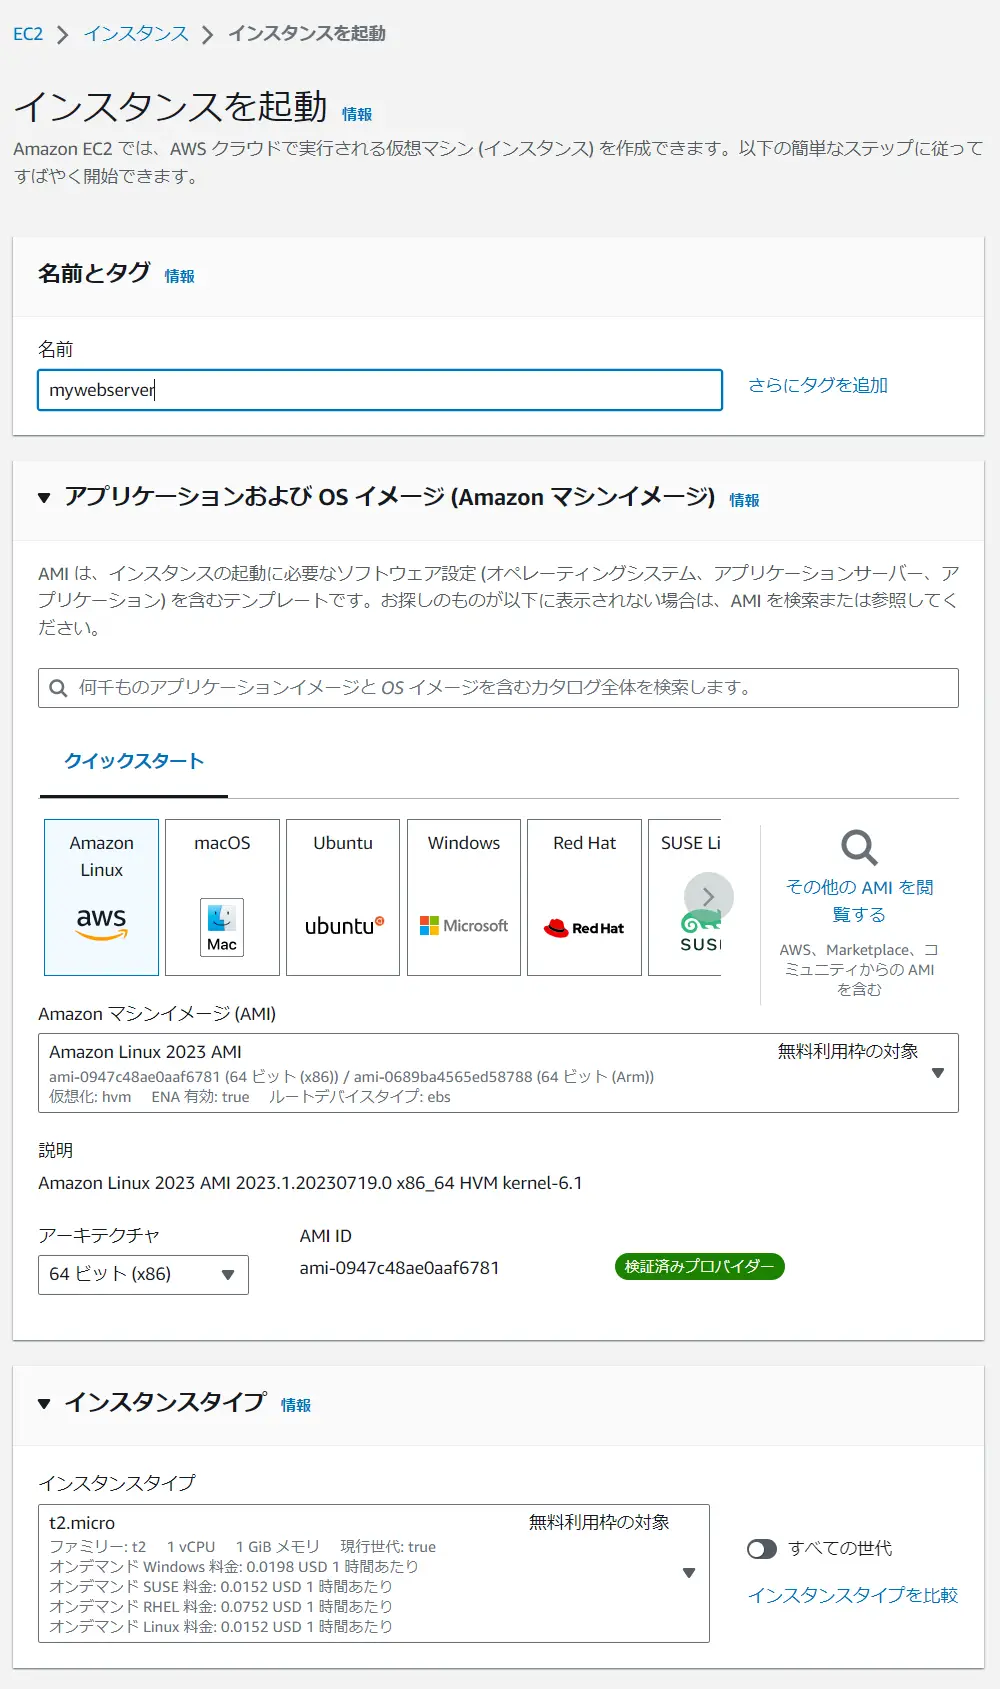1000x1689 pixels.
Task: Open その他の AMI を閲覧する link
Action: pos(860,901)
